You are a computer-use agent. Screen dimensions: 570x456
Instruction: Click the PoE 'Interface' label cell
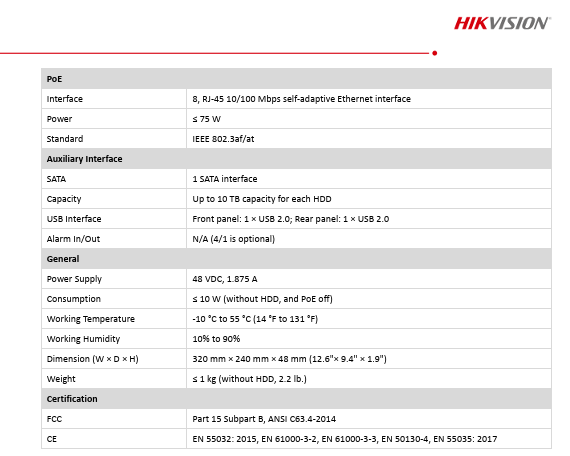pyautogui.click(x=114, y=99)
